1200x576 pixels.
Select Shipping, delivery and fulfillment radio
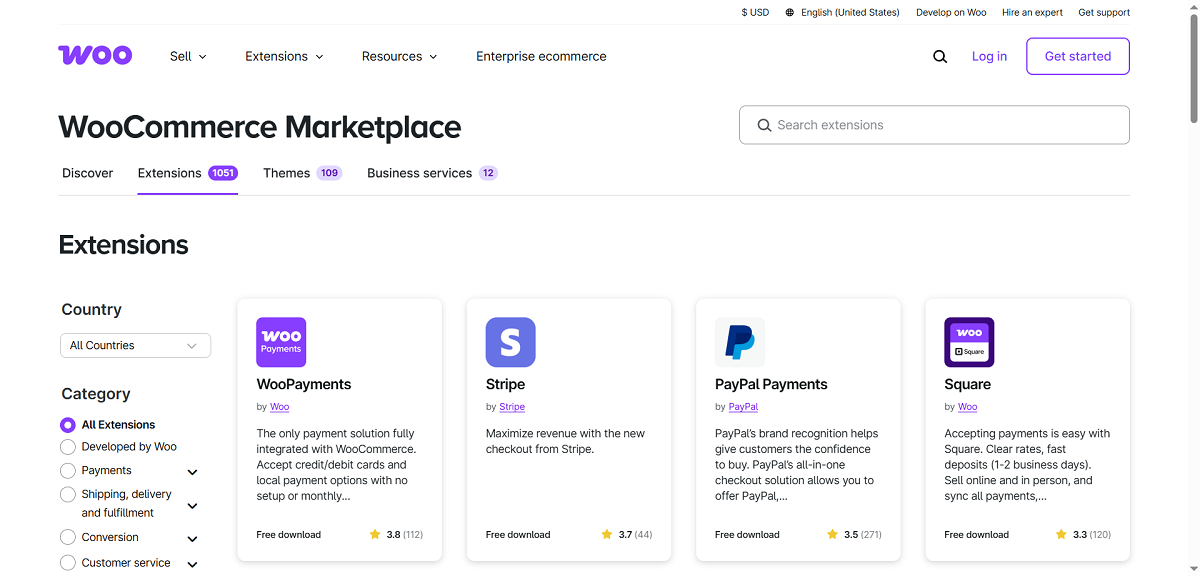point(68,494)
